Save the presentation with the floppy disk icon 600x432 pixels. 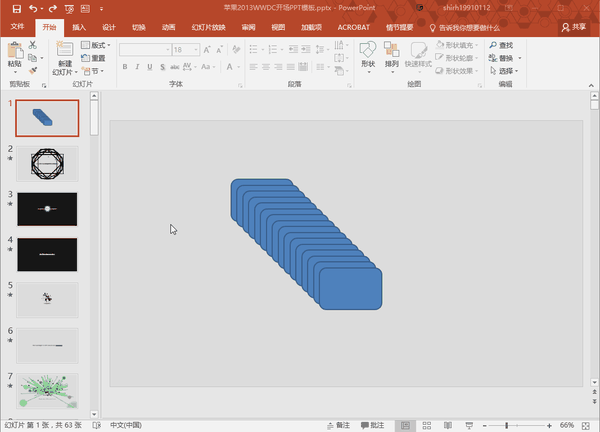coord(16,8)
